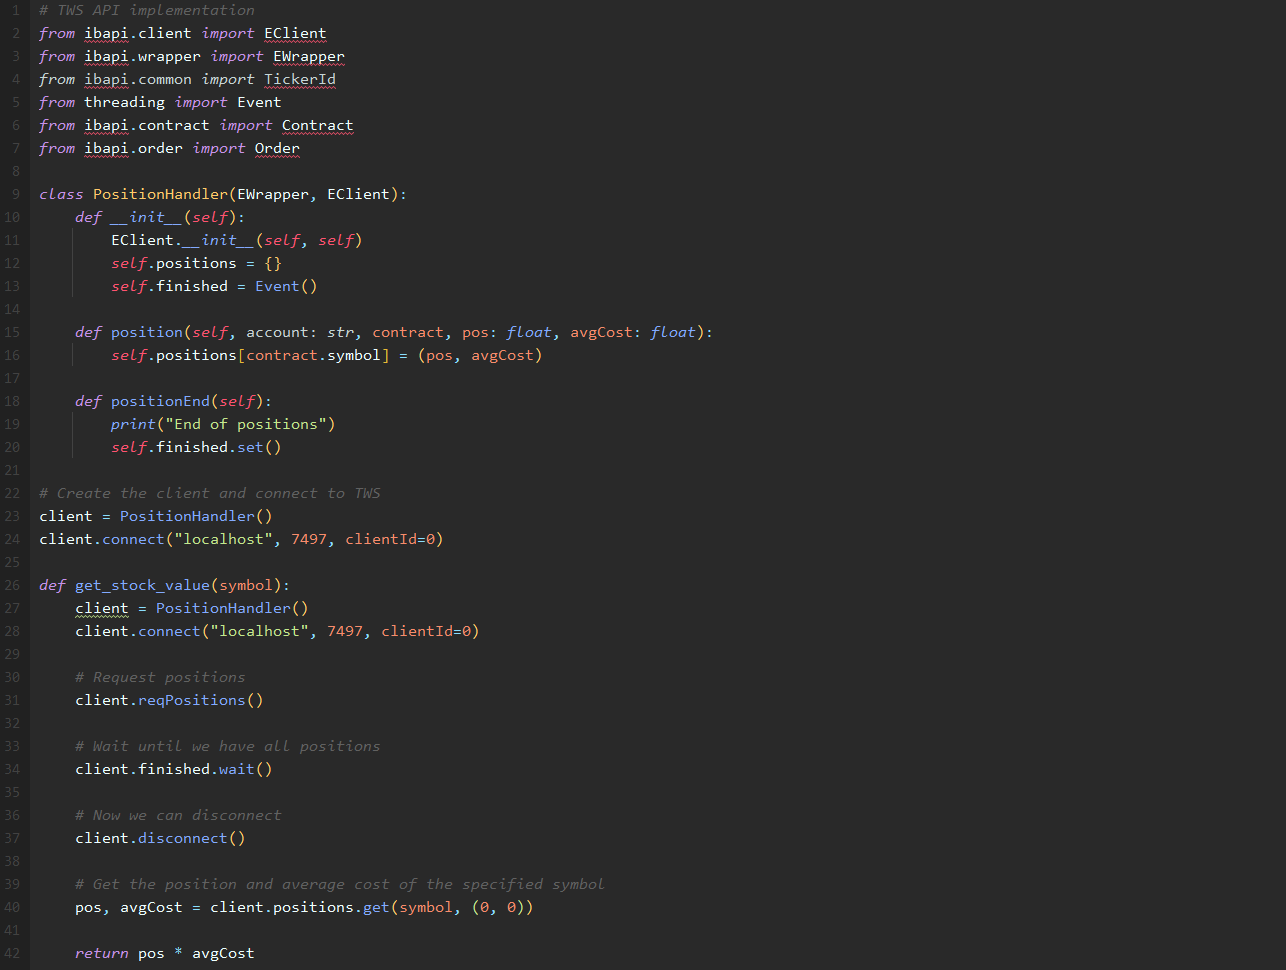Image resolution: width=1286 pixels, height=970 pixels.
Task: Click class name 'PositionHandler' in its definition
Action: 160,194
